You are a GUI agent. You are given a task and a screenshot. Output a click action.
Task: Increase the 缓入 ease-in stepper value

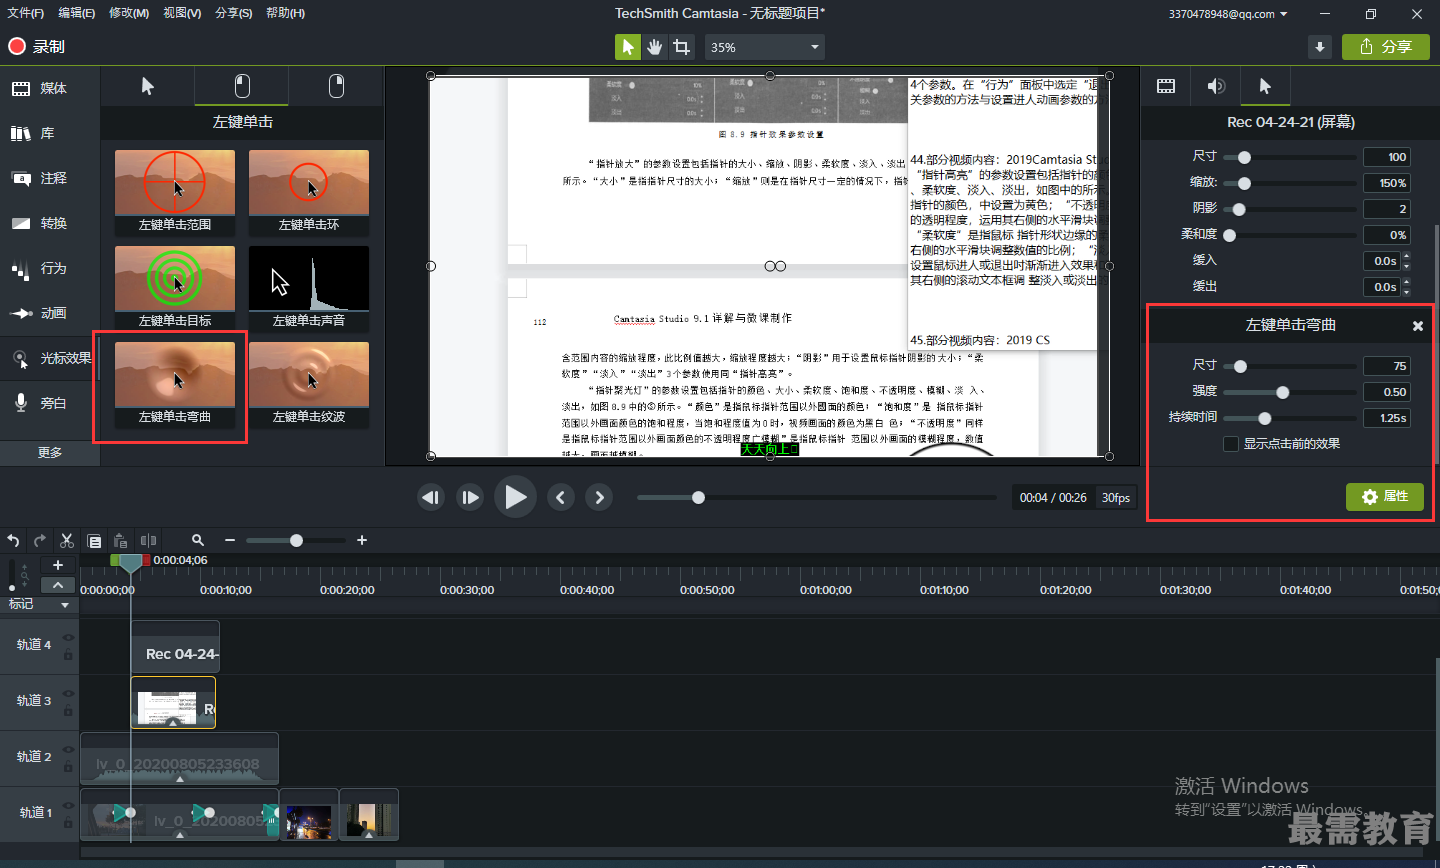[1406, 256]
